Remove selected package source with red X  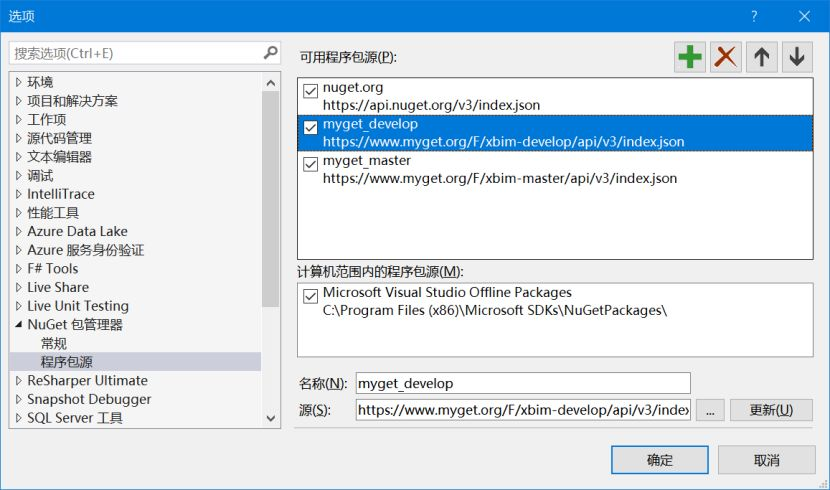pos(726,57)
